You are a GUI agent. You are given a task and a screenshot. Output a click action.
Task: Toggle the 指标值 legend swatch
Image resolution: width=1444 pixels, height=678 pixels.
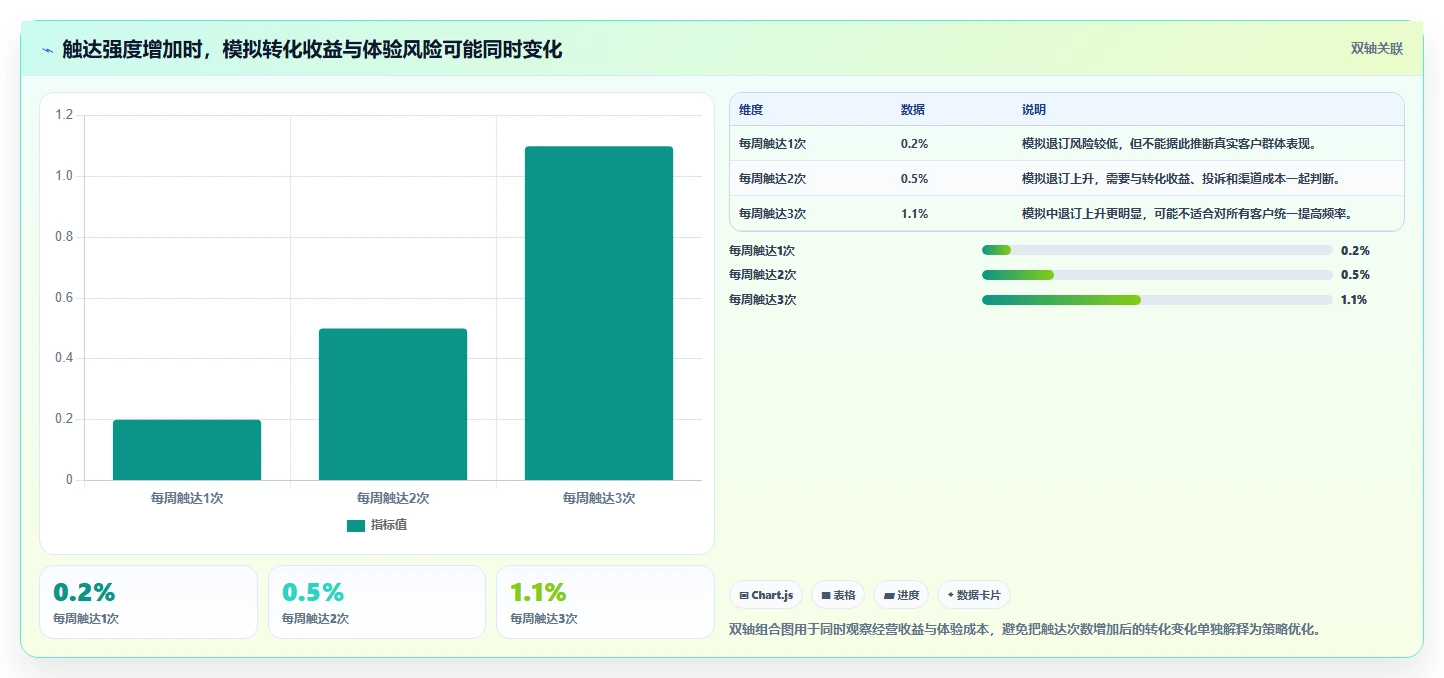click(356, 526)
